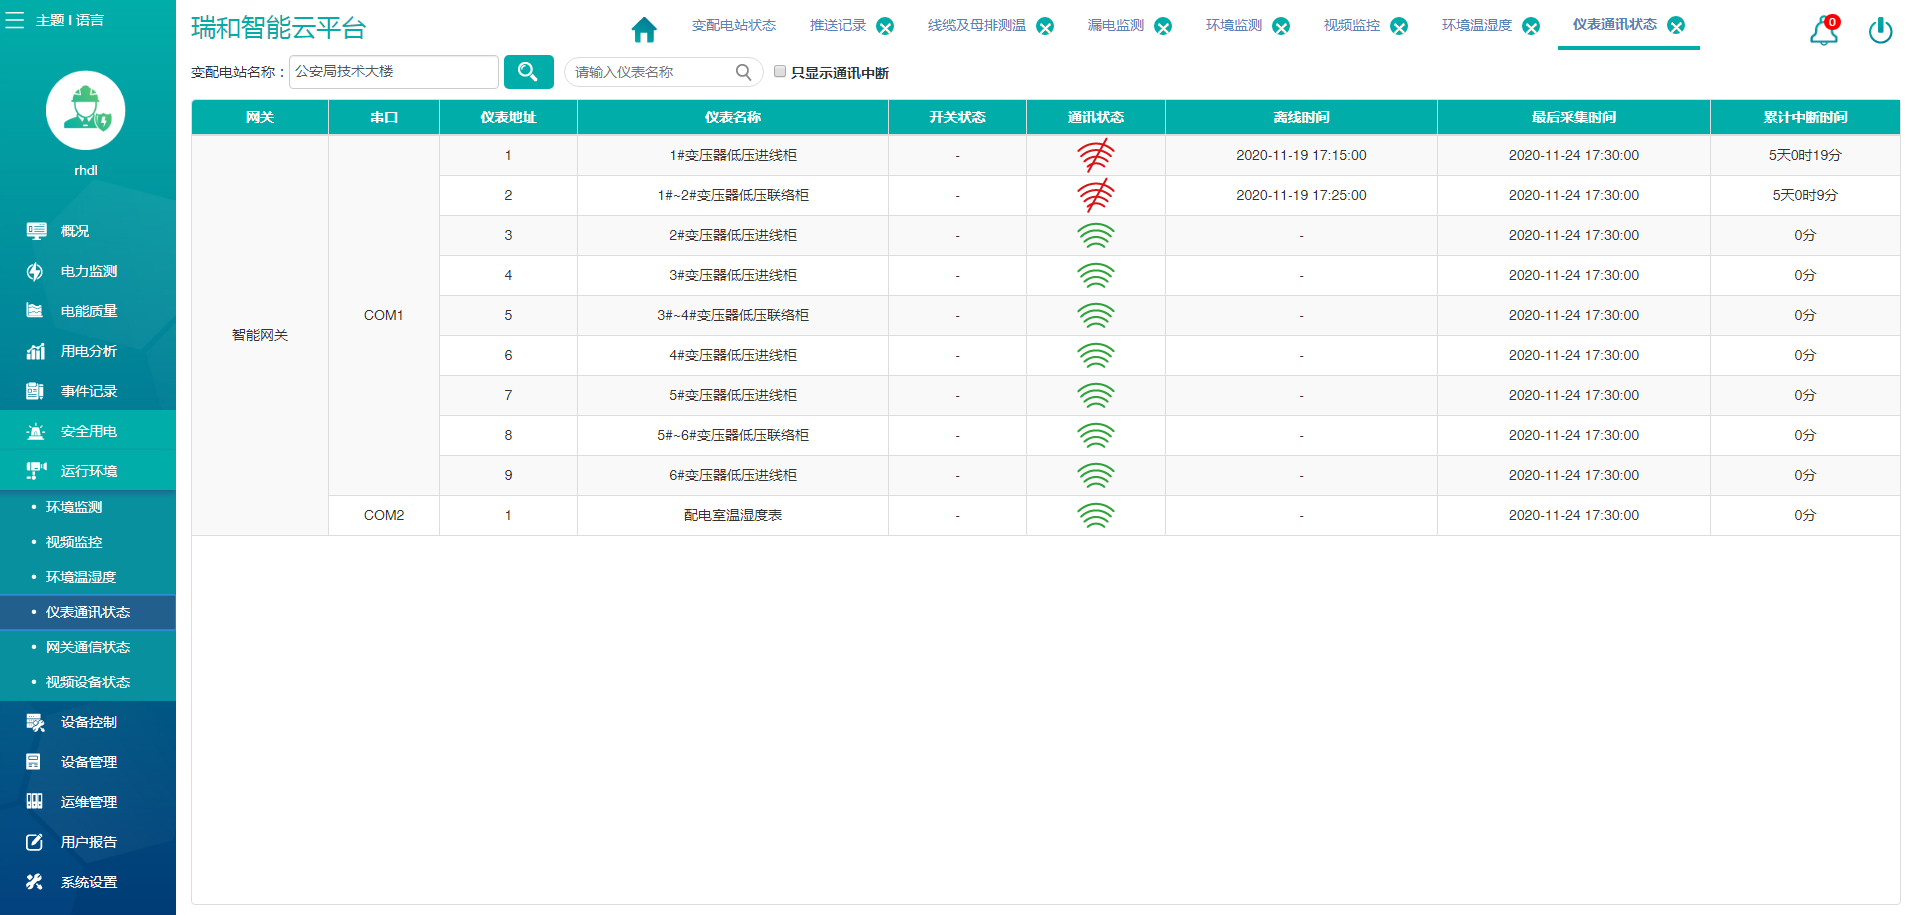
Task: Click the power logout icon
Action: click(1880, 31)
